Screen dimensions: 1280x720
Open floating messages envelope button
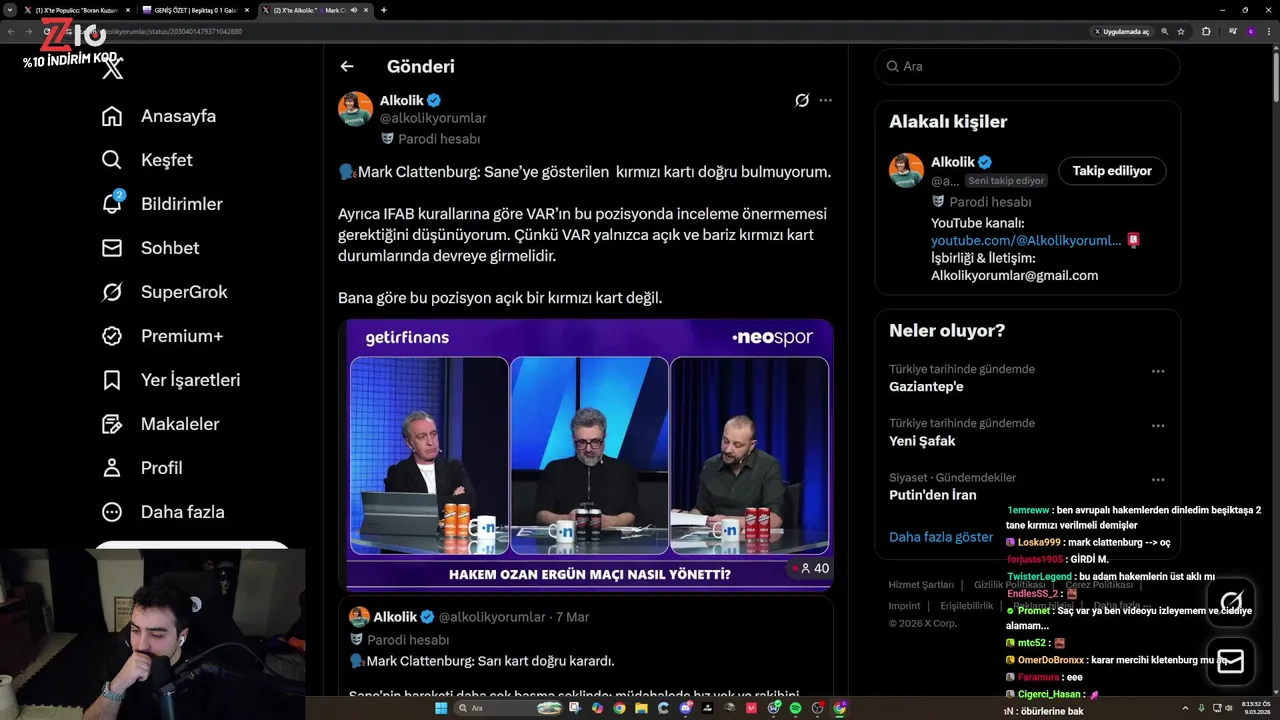(1231, 662)
